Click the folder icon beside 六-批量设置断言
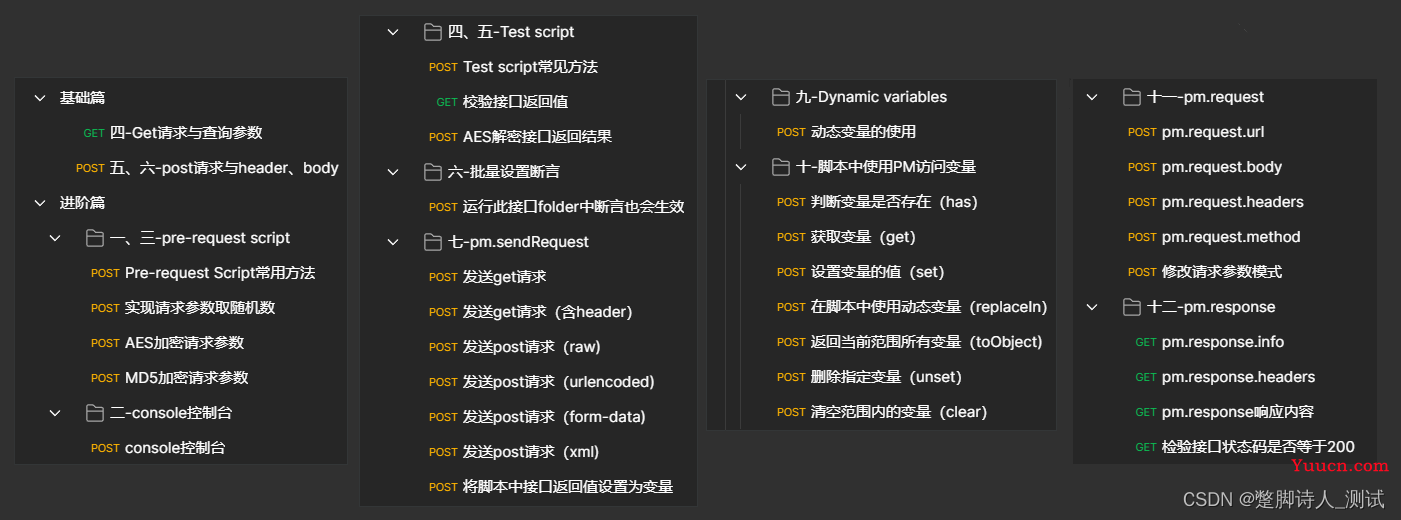The height and width of the screenshot is (520, 1401). point(433,172)
